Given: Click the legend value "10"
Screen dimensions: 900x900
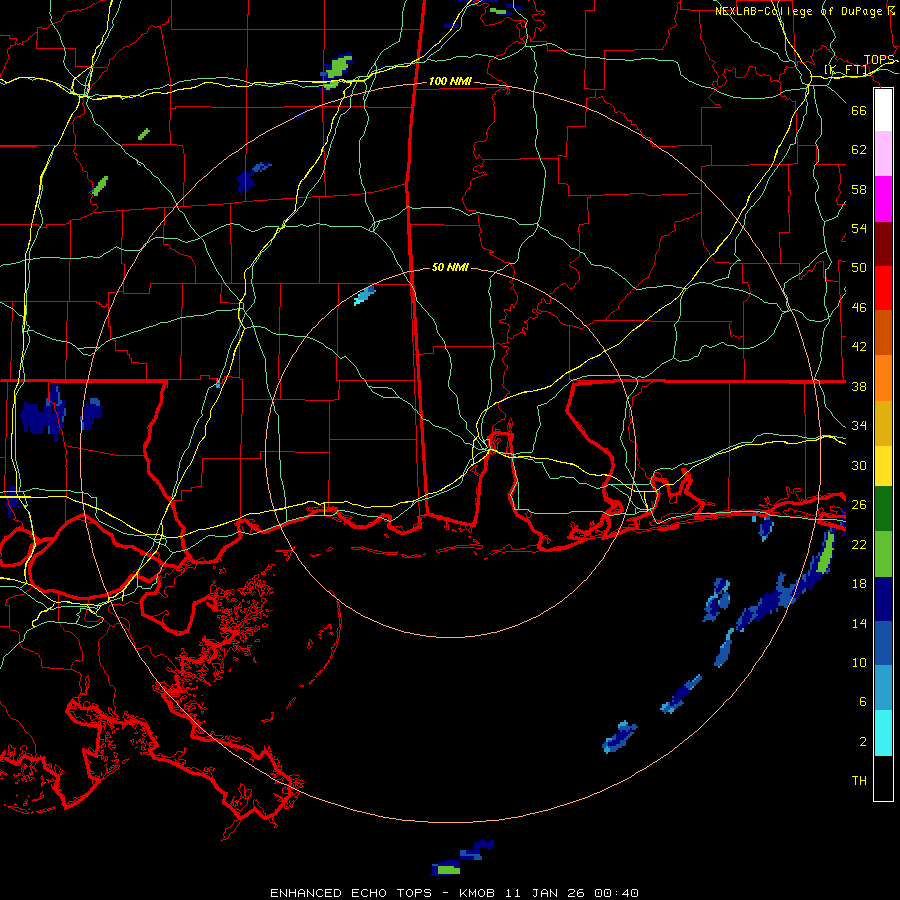Looking at the screenshot, I should pos(859,662).
